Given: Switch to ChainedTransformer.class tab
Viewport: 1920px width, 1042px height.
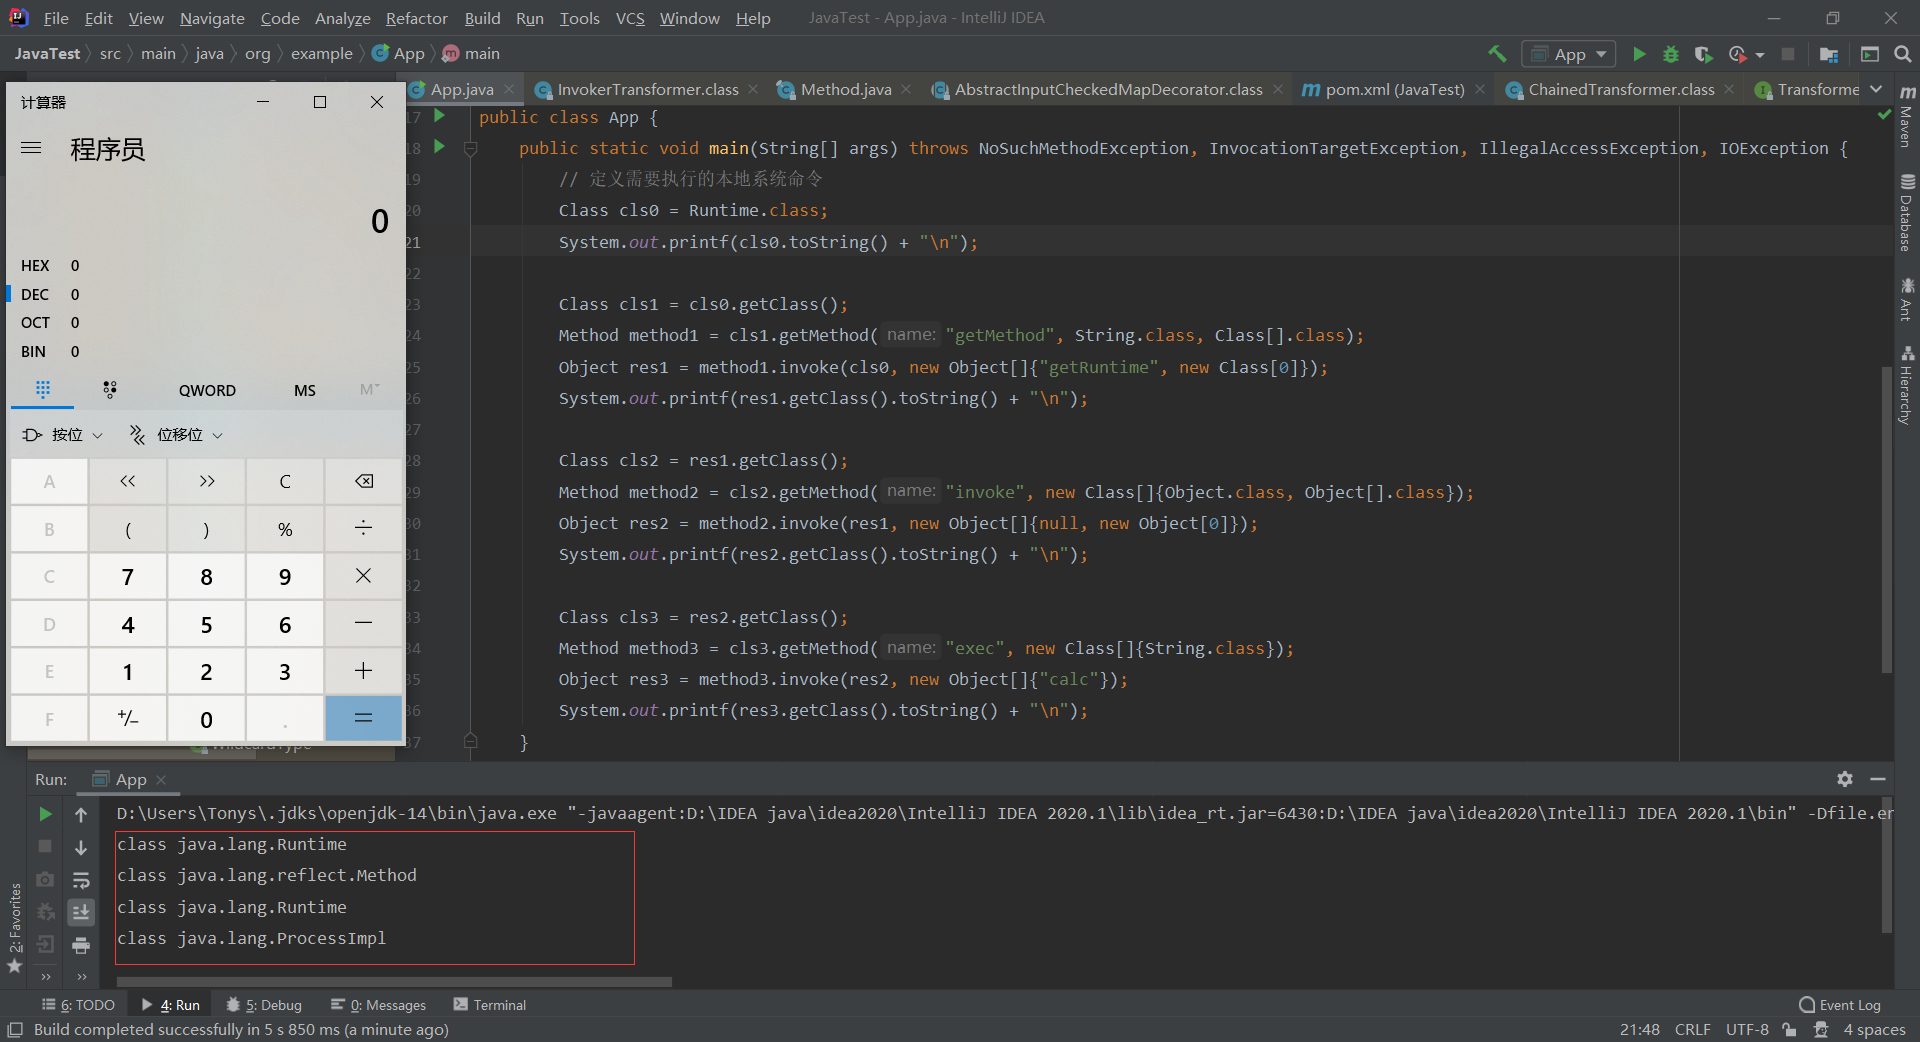Looking at the screenshot, I should [1621, 89].
